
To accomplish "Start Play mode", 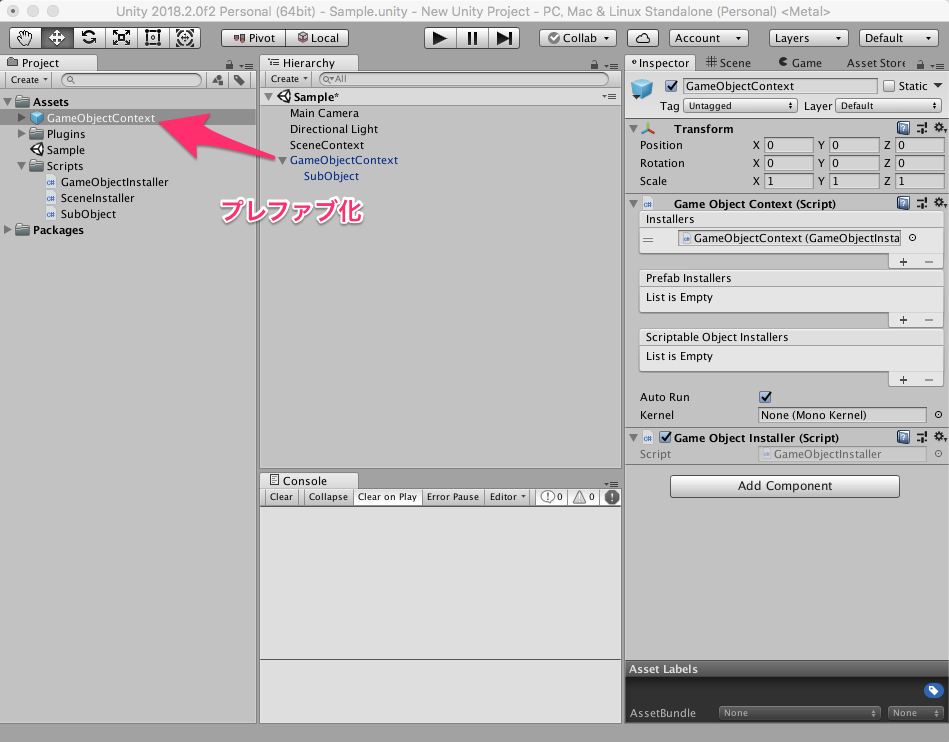I will (x=440, y=38).
